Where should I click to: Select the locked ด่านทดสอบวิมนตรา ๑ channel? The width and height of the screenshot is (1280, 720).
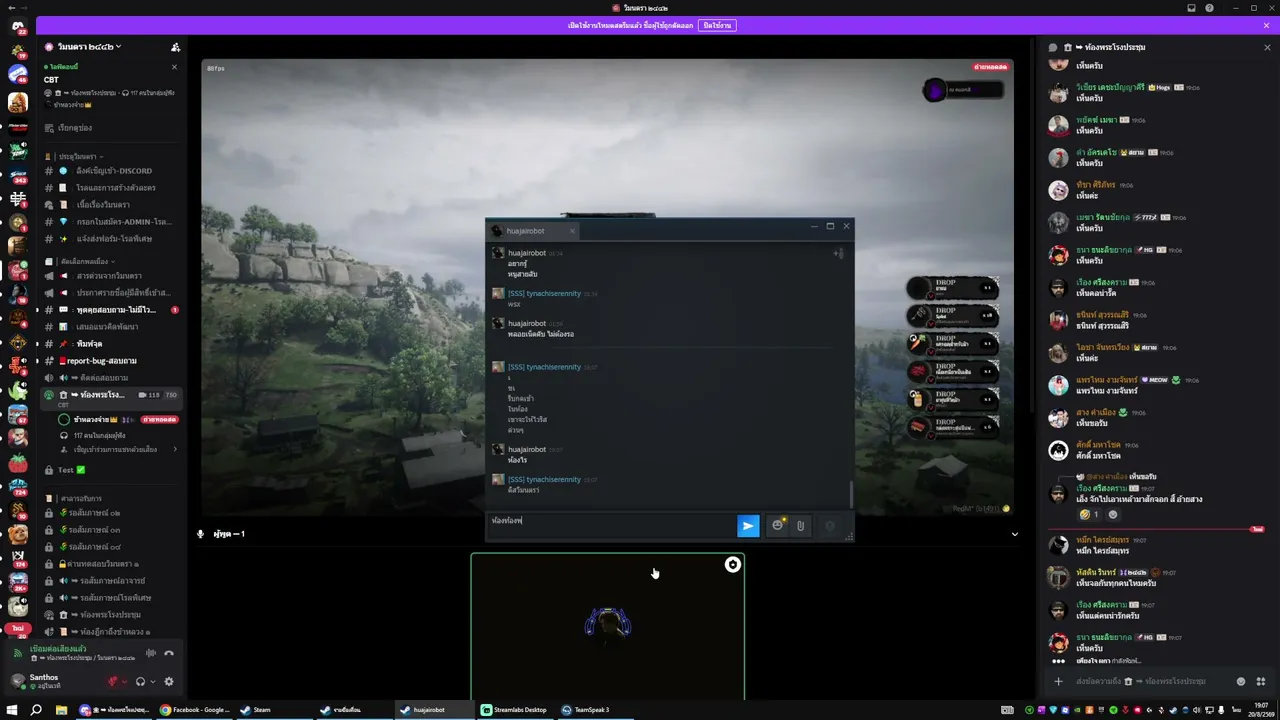click(x=112, y=564)
